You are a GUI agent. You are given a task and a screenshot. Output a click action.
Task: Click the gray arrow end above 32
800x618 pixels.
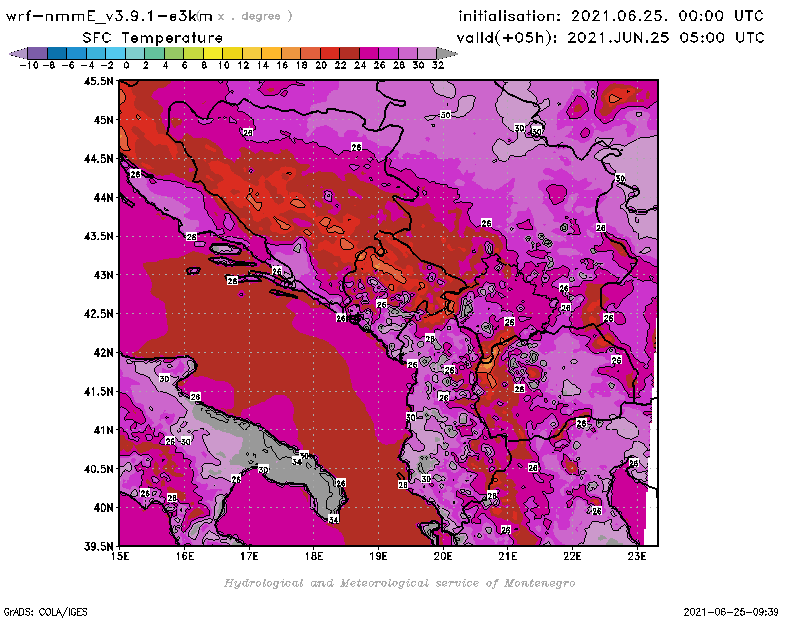pos(447,53)
